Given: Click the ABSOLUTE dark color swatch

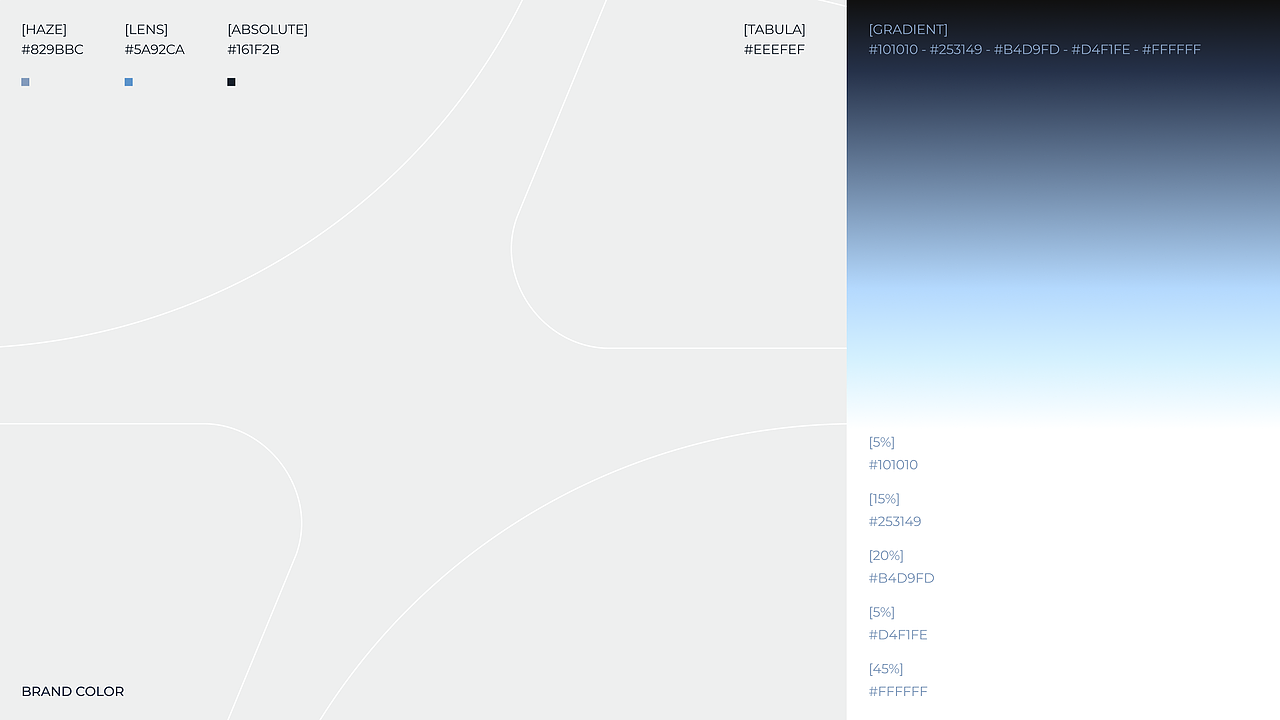Looking at the screenshot, I should point(231,82).
